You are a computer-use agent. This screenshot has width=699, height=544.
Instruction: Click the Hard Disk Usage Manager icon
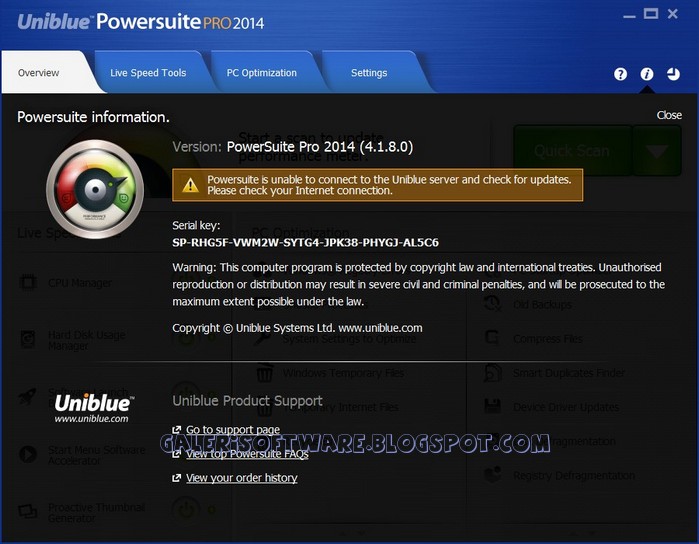[x=28, y=339]
